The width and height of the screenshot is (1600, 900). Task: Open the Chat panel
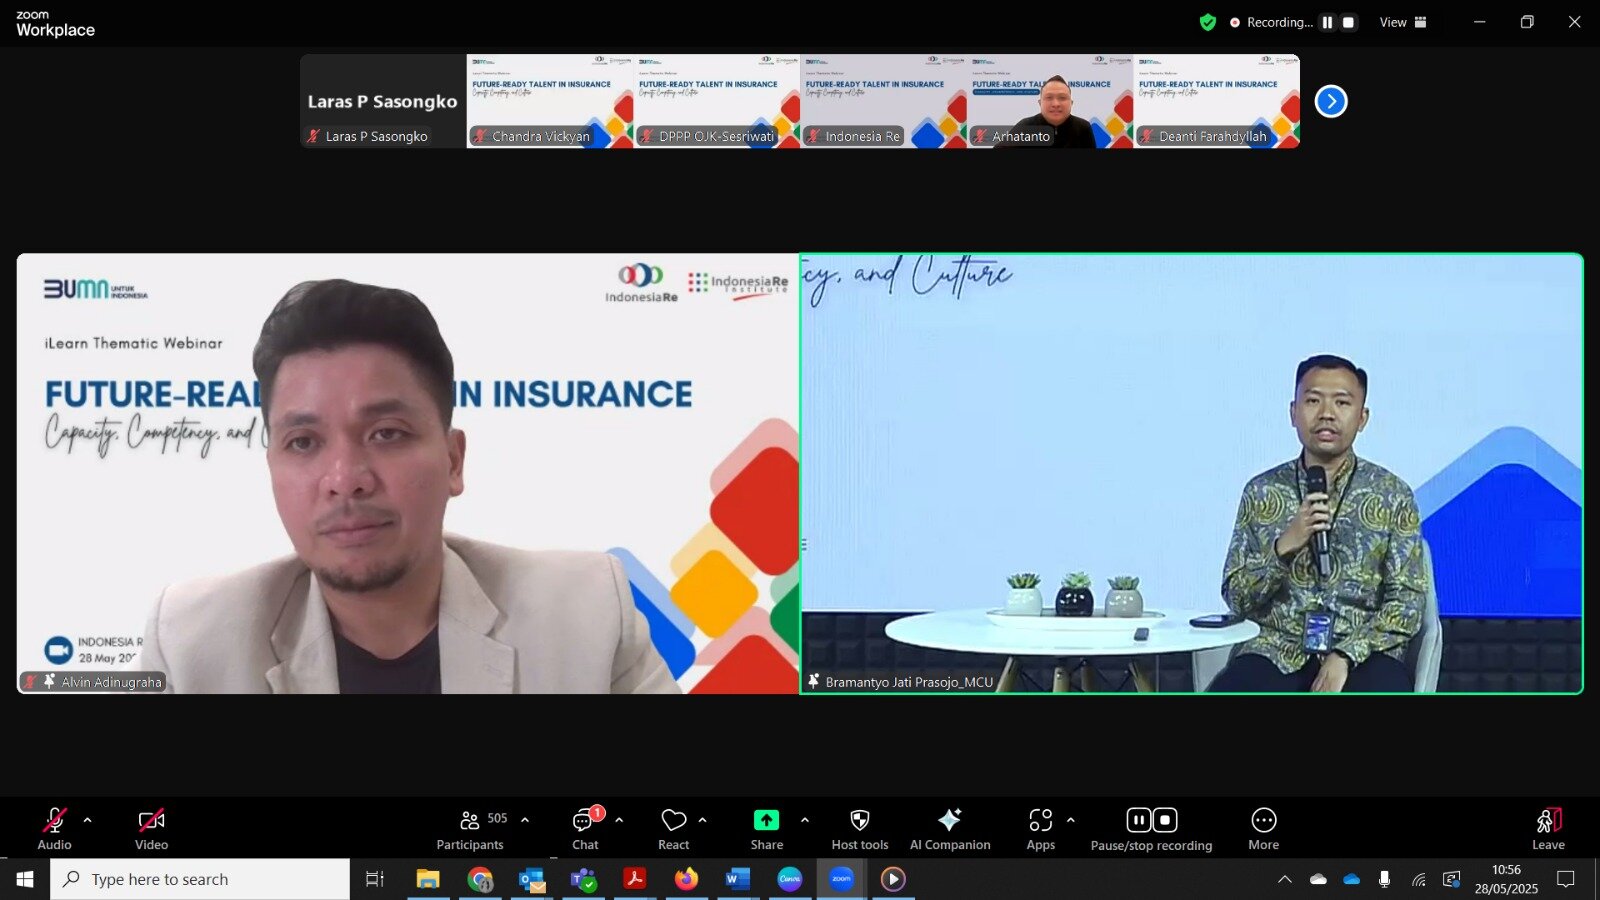(x=585, y=829)
